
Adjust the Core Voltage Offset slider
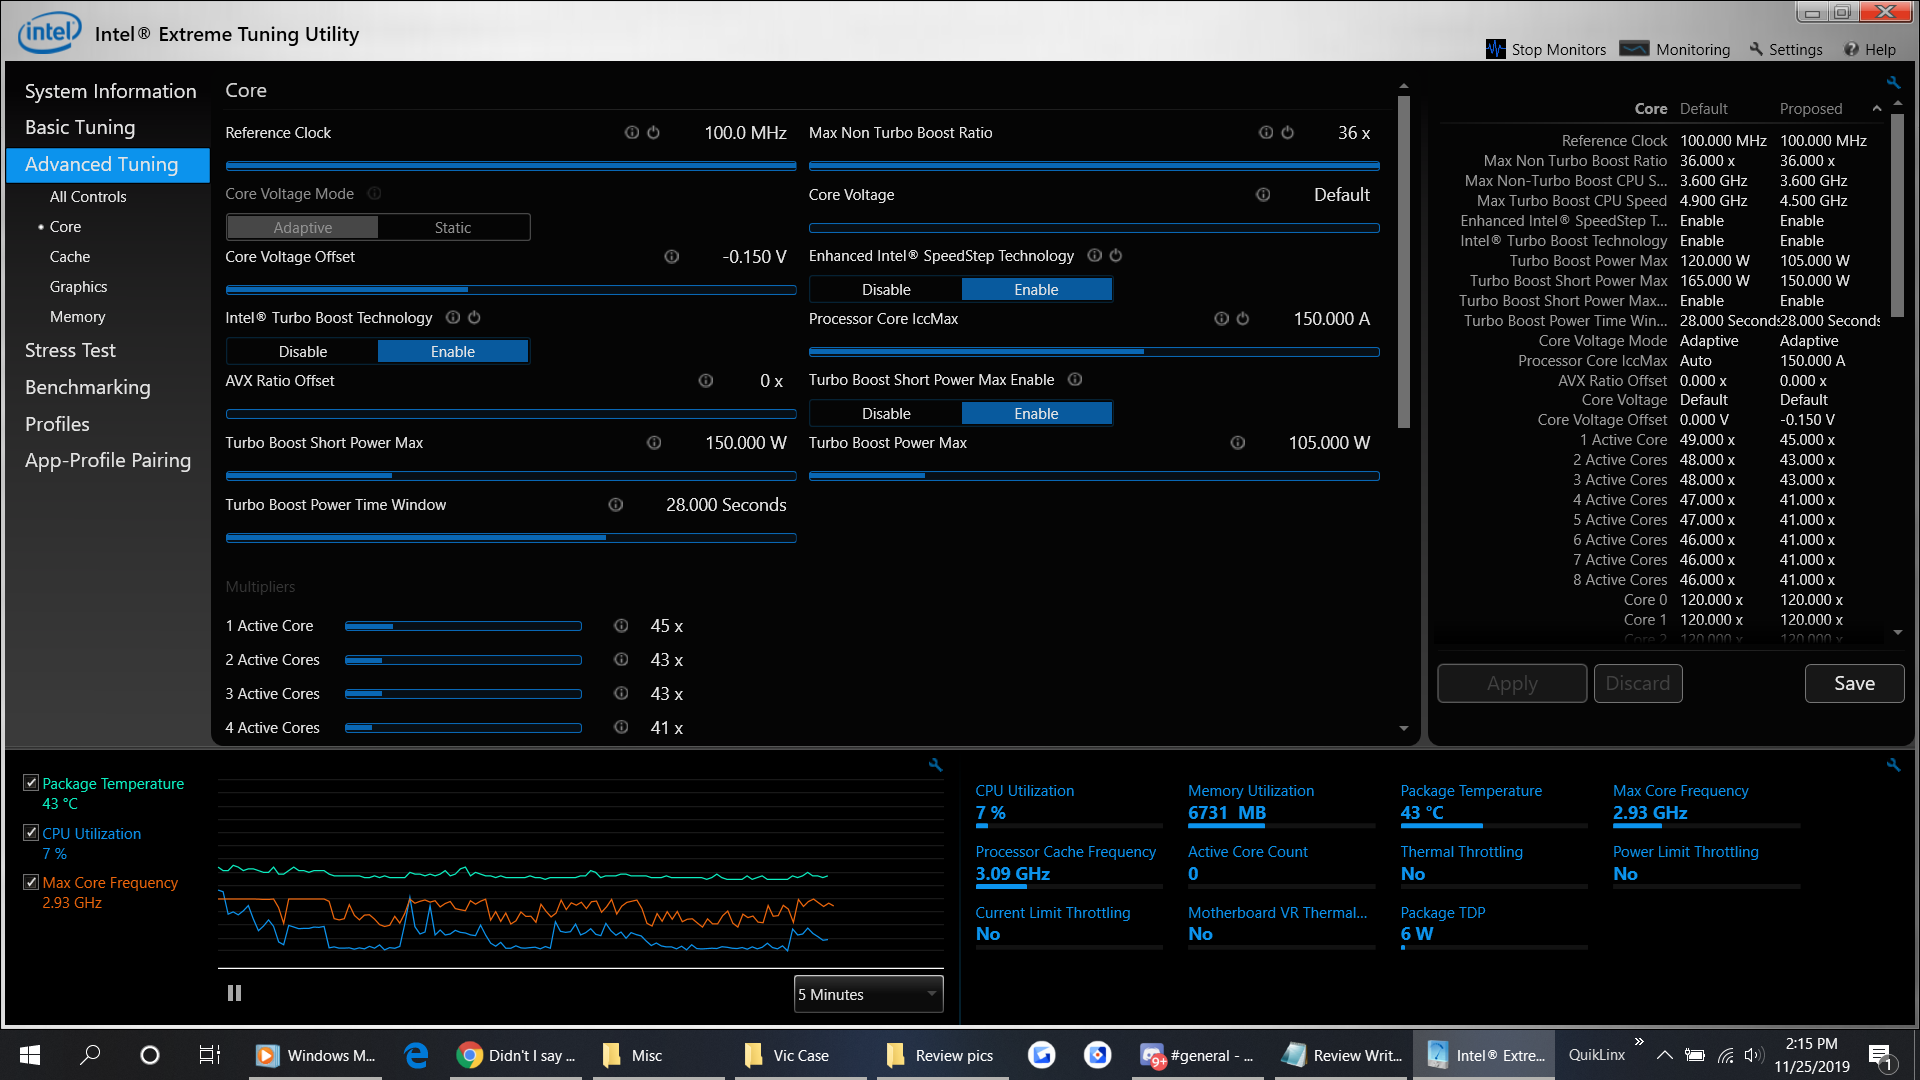click(511, 290)
